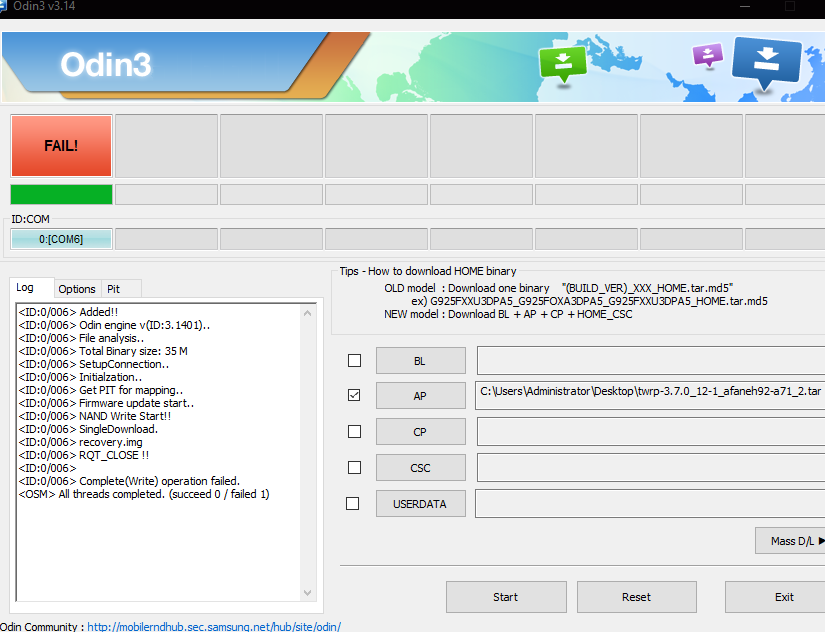Click the BL file path field
The height and width of the screenshot is (632, 825).
(x=651, y=361)
